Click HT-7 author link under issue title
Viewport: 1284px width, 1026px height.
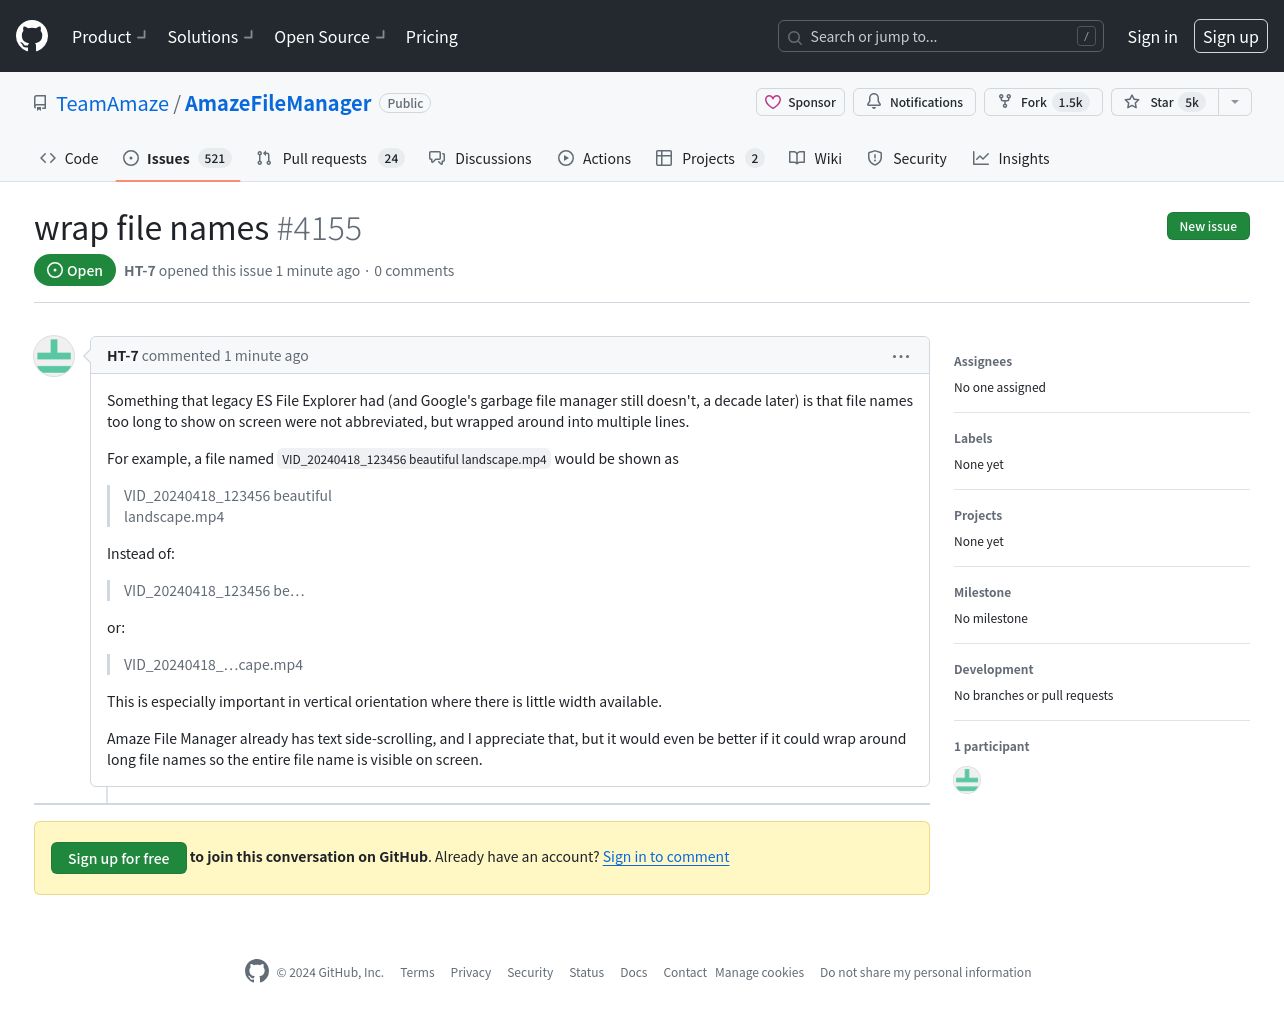[139, 271]
